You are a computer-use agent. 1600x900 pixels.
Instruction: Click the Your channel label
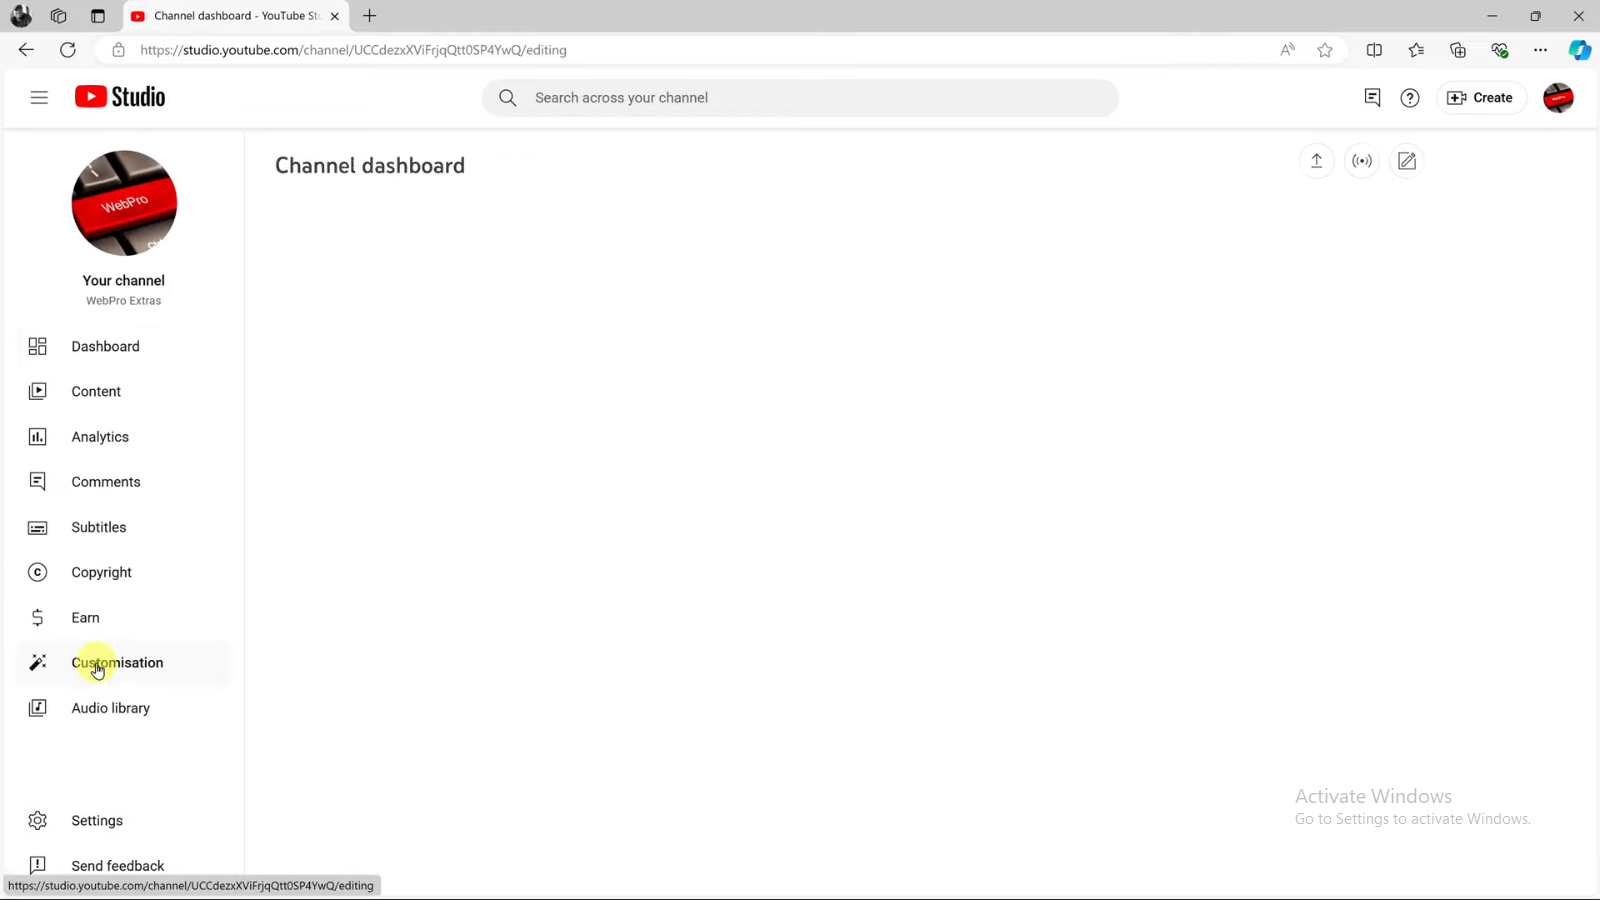pyautogui.click(x=124, y=281)
